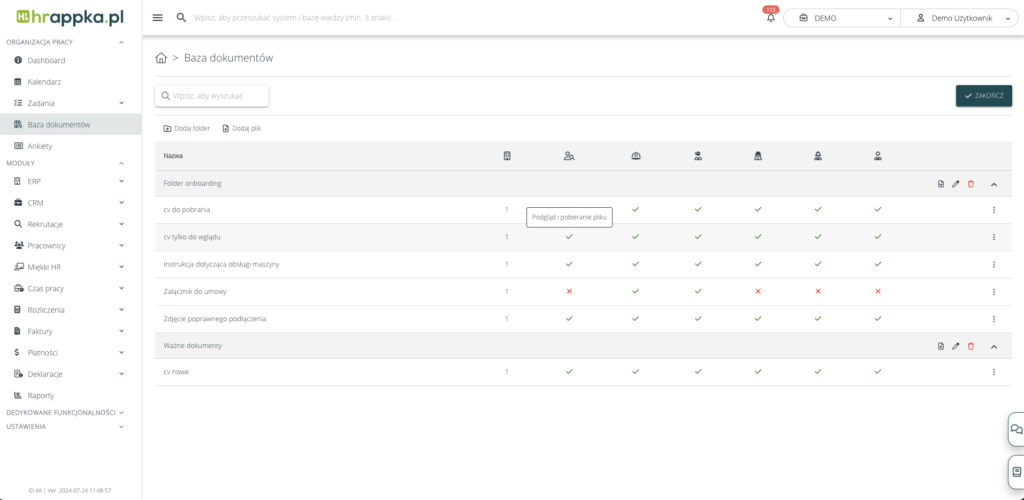Delete the Ważne dokumenty folder
This screenshot has width=1024, height=500.
point(970,346)
